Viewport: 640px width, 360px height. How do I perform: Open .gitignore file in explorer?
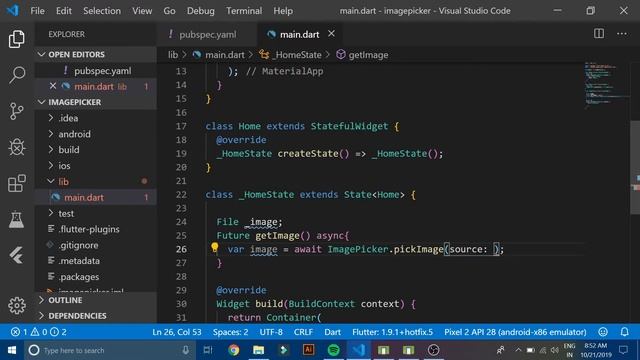coord(96,245)
